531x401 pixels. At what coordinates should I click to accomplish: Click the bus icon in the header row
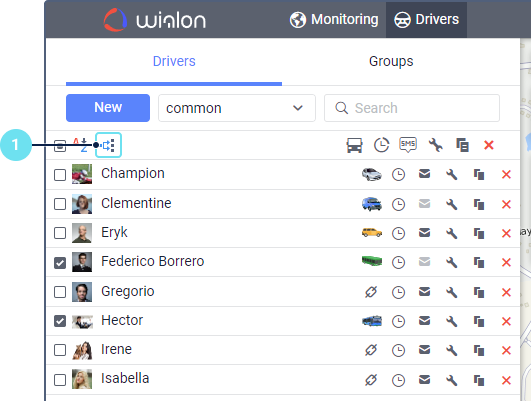[354, 145]
